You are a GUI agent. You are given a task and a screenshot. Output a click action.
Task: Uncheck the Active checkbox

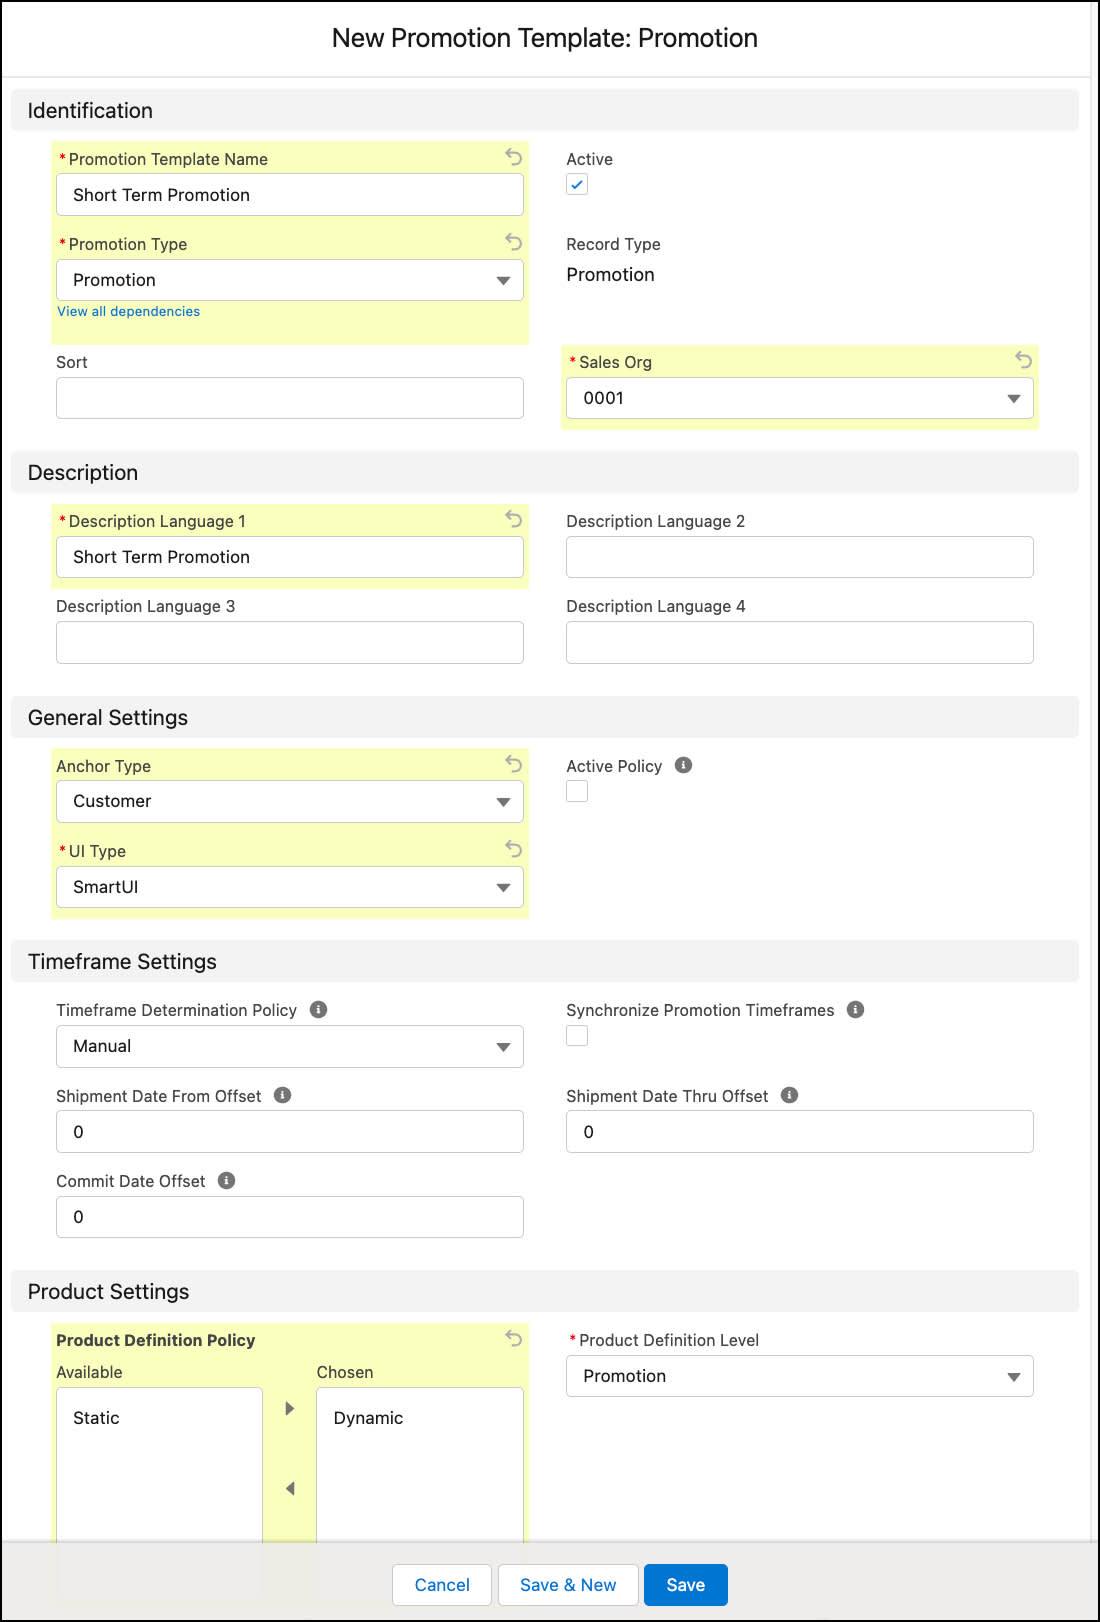point(577,184)
